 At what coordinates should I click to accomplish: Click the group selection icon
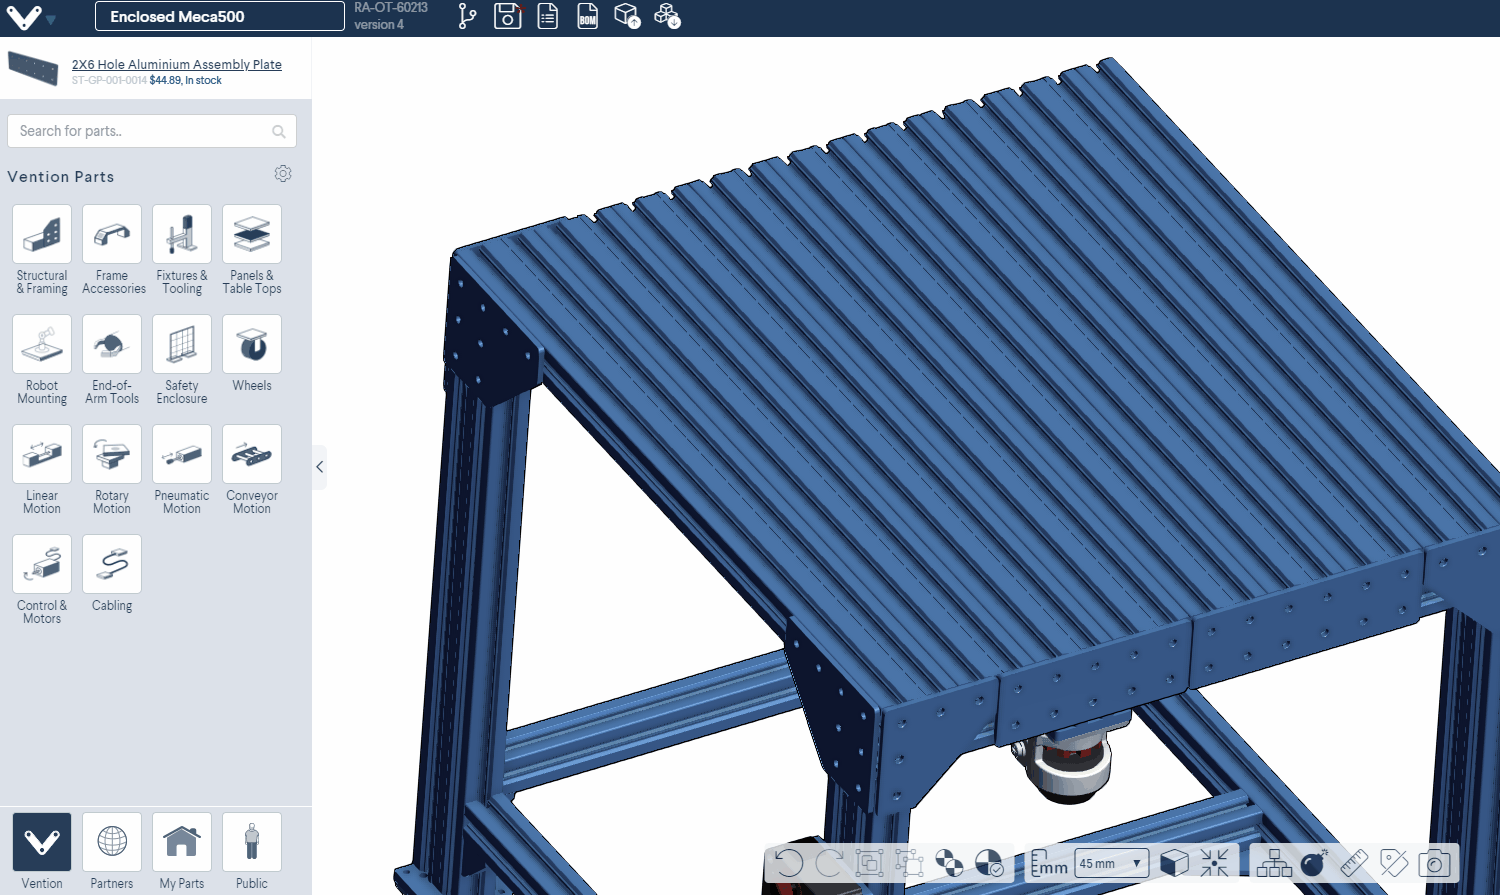coord(869,863)
